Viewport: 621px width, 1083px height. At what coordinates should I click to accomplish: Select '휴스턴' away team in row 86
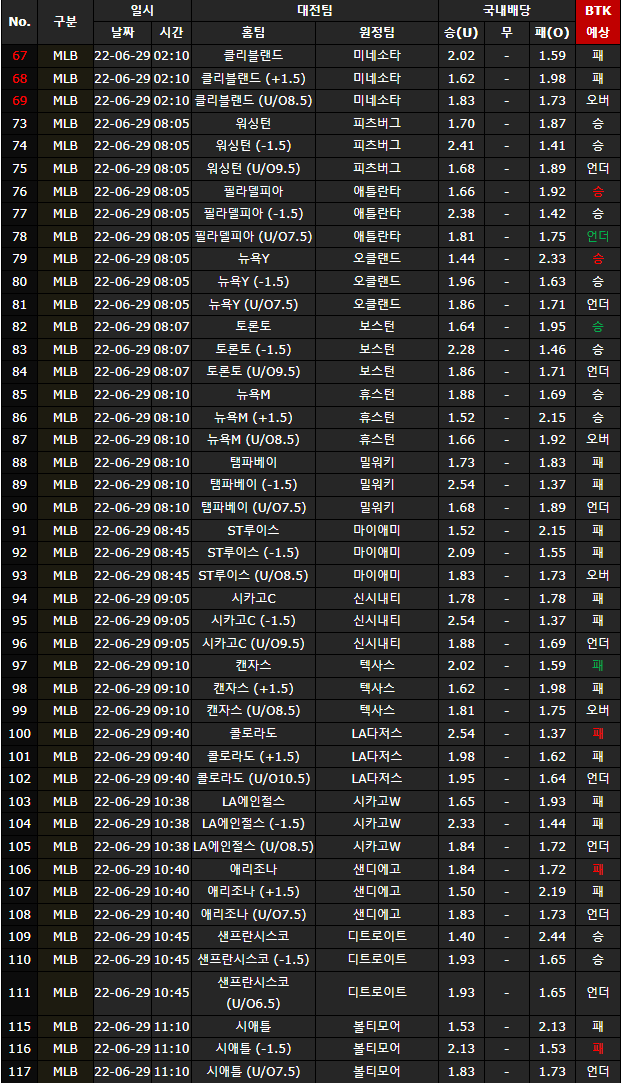pyautogui.click(x=377, y=417)
